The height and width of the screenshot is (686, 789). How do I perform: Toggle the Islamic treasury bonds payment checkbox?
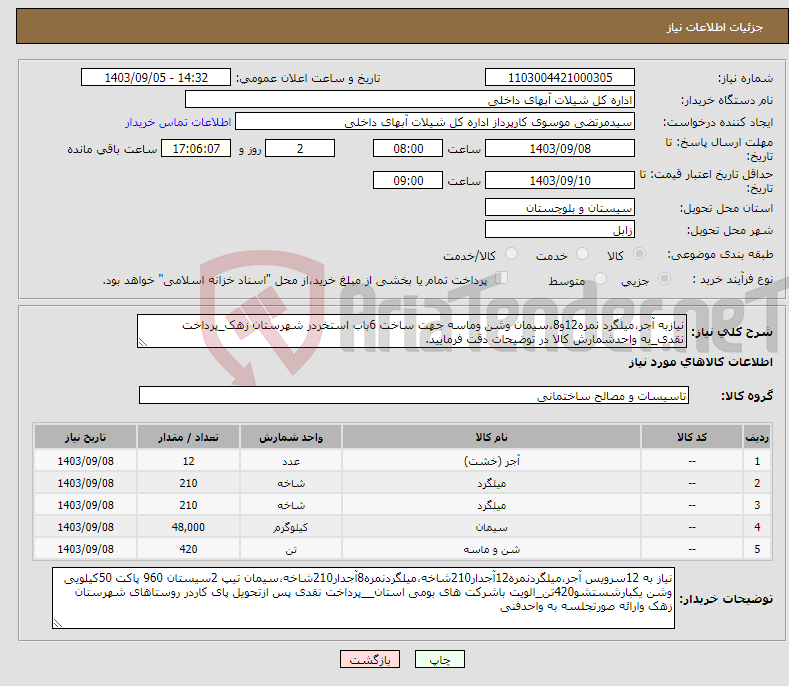501,278
